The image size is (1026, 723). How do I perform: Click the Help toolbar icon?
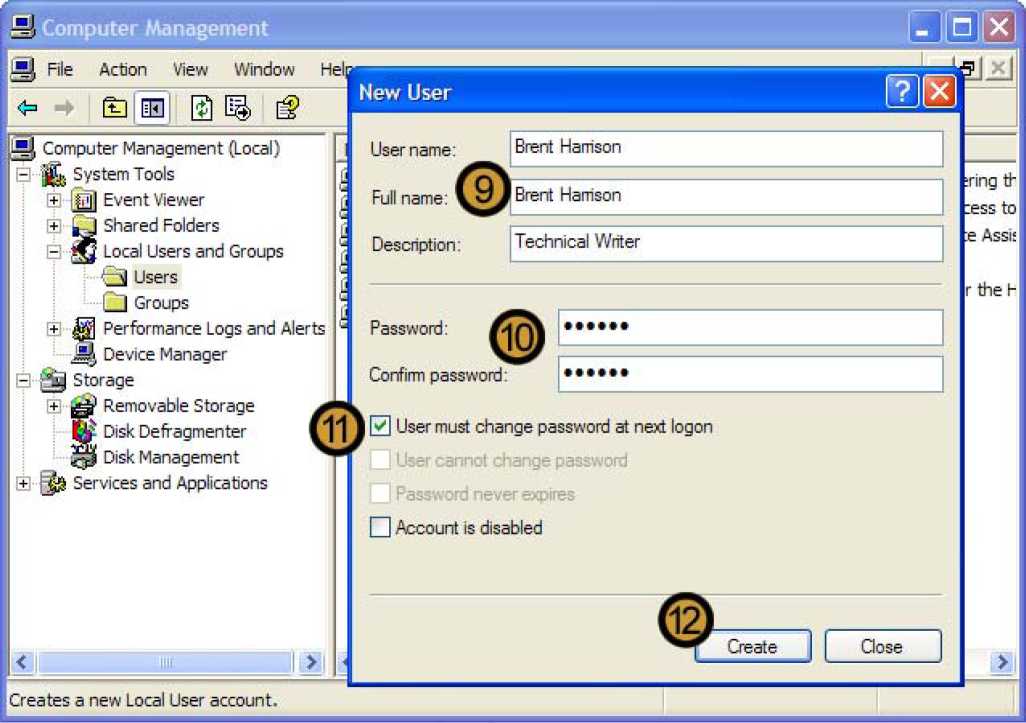pyautogui.click(x=287, y=108)
